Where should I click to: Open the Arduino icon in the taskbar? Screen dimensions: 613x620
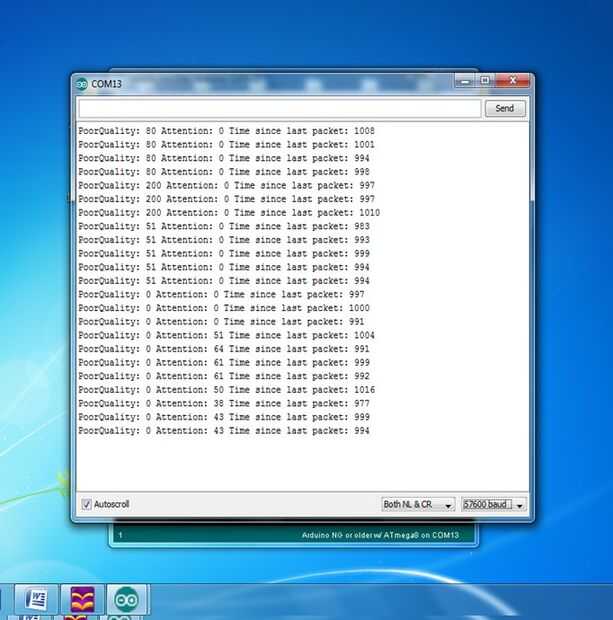coord(126,599)
